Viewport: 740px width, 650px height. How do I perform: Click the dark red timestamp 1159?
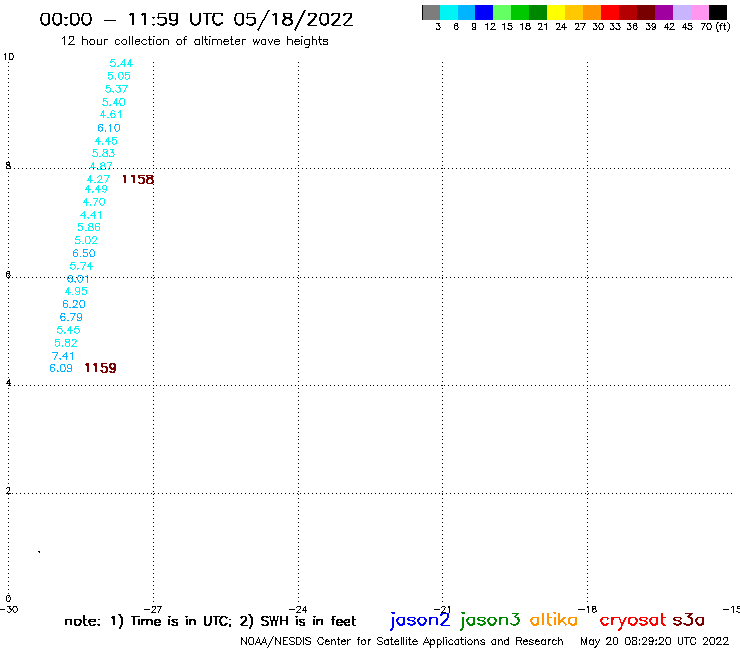click(100, 368)
